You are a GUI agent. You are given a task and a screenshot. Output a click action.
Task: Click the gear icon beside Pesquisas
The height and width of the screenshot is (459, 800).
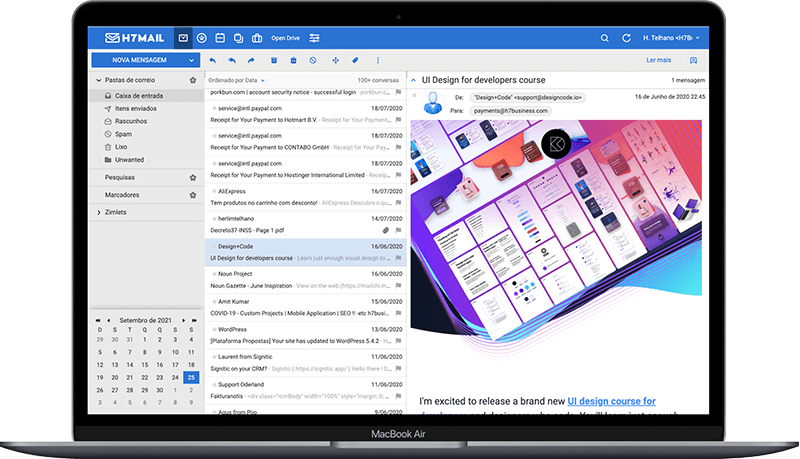[193, 177]
